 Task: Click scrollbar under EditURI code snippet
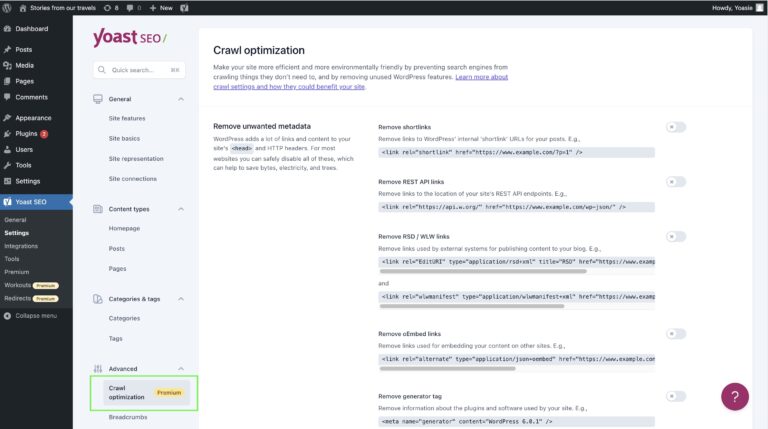click(483, 271)
